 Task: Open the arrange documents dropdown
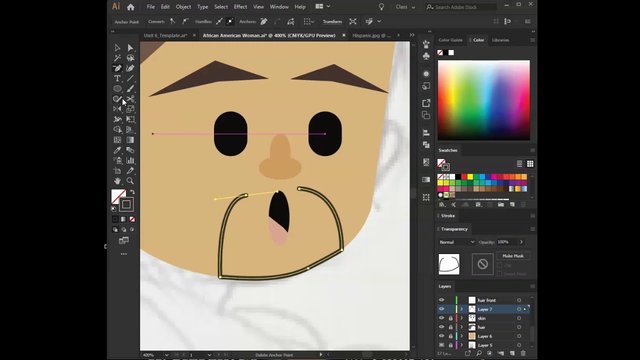tap(322, 7)
